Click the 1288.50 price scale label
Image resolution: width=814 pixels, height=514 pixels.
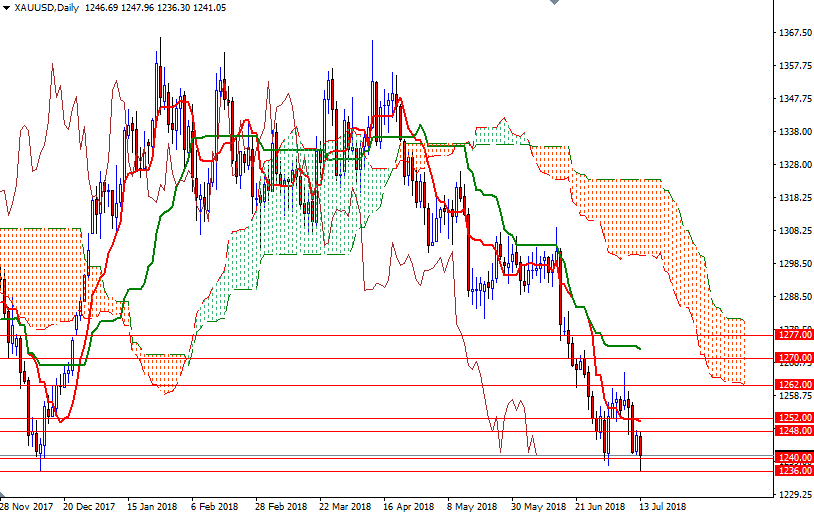(795, 297)
